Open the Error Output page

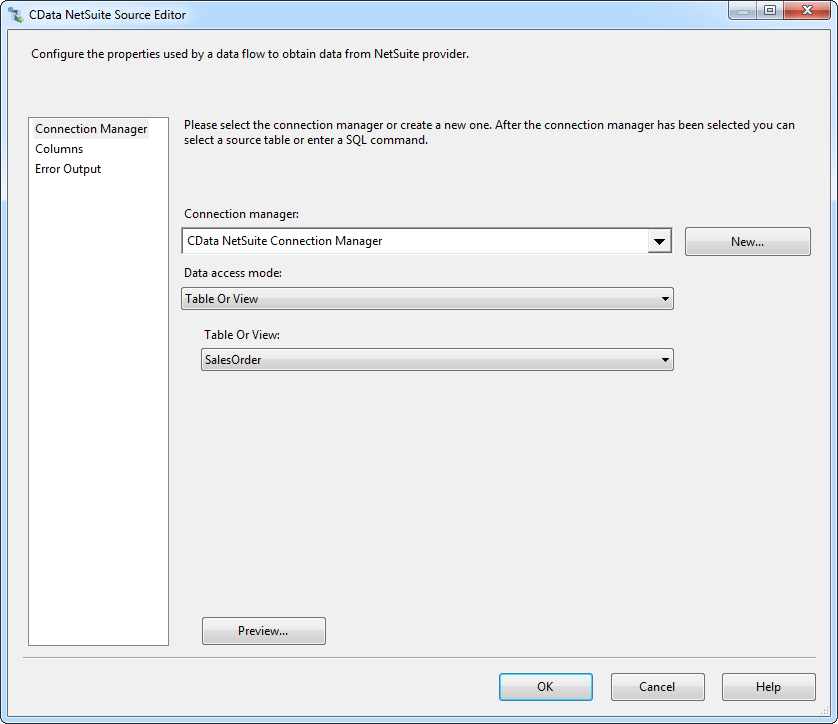(68, 169)
